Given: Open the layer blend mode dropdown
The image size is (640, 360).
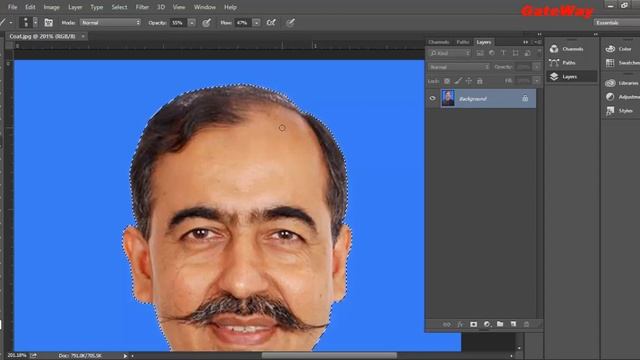Looking at the screenshot, I should point(459,67).
